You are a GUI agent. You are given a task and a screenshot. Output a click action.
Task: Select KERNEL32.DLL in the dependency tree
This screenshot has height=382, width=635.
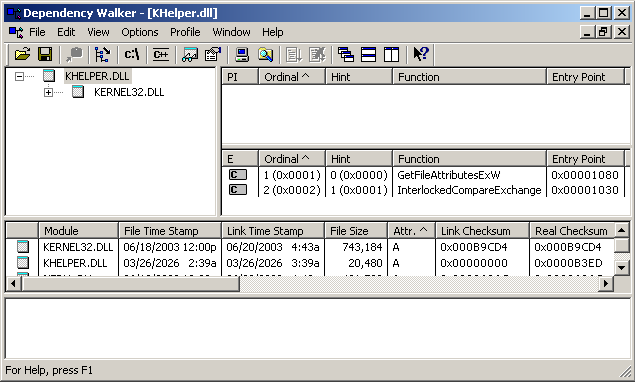[129, 92]
